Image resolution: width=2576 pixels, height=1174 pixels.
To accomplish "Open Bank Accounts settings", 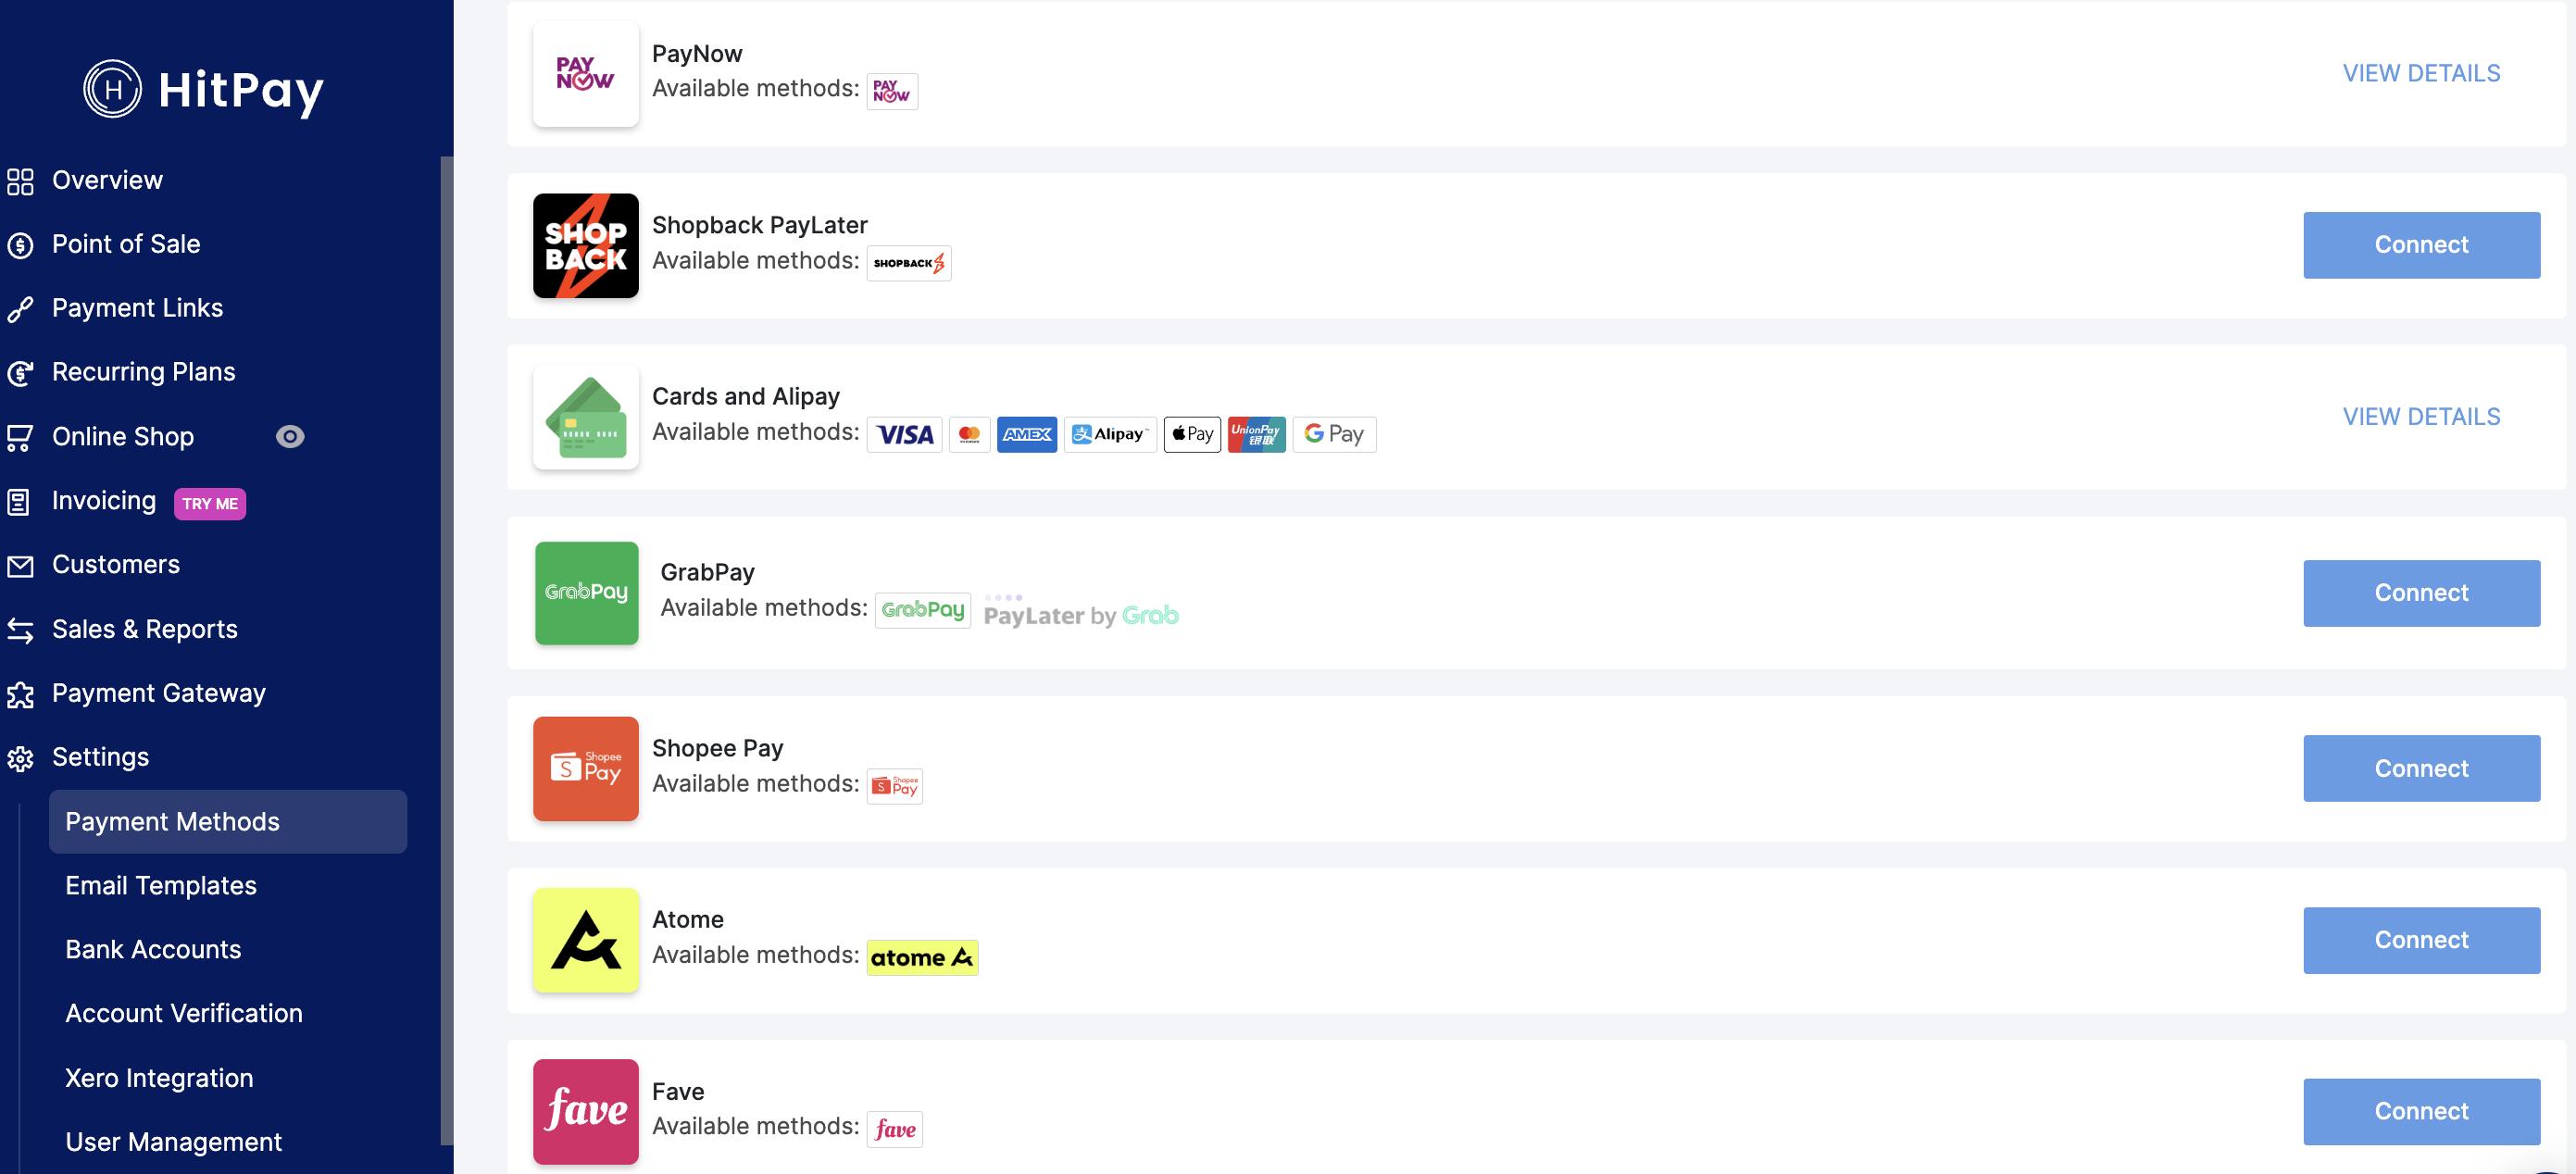I will (x=153, y=949).
